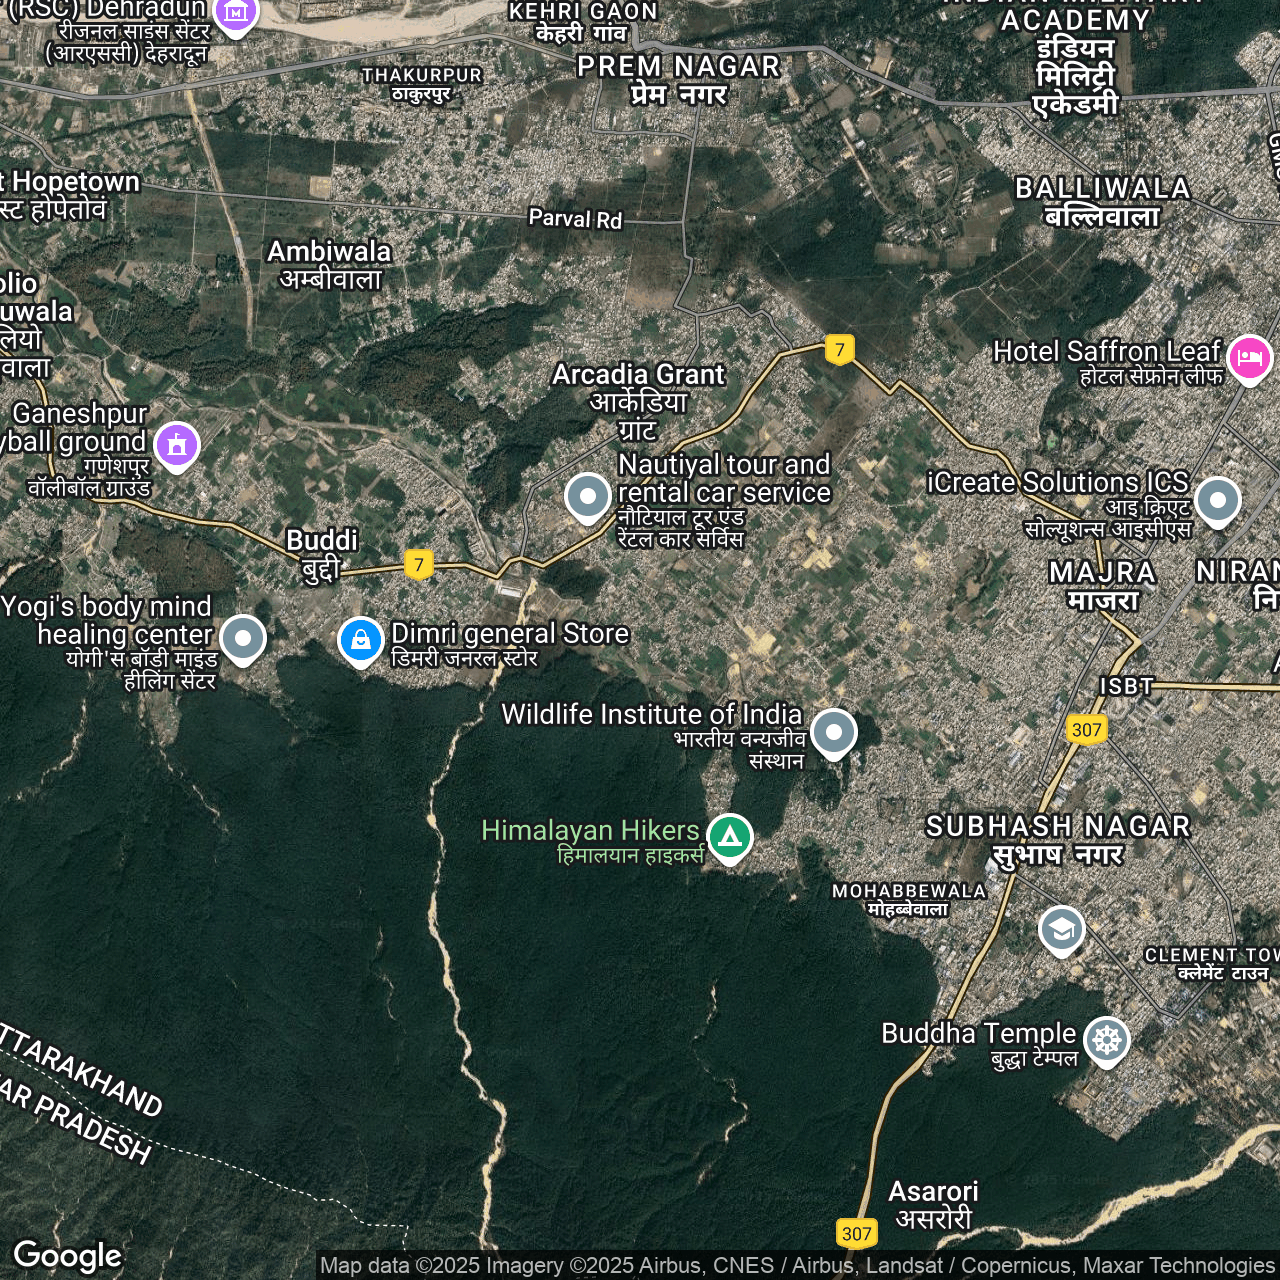Screen dimensions: 1280x1280
Task: Click the Nautiyal tour and rental car pin
Action: click(588, 496)
